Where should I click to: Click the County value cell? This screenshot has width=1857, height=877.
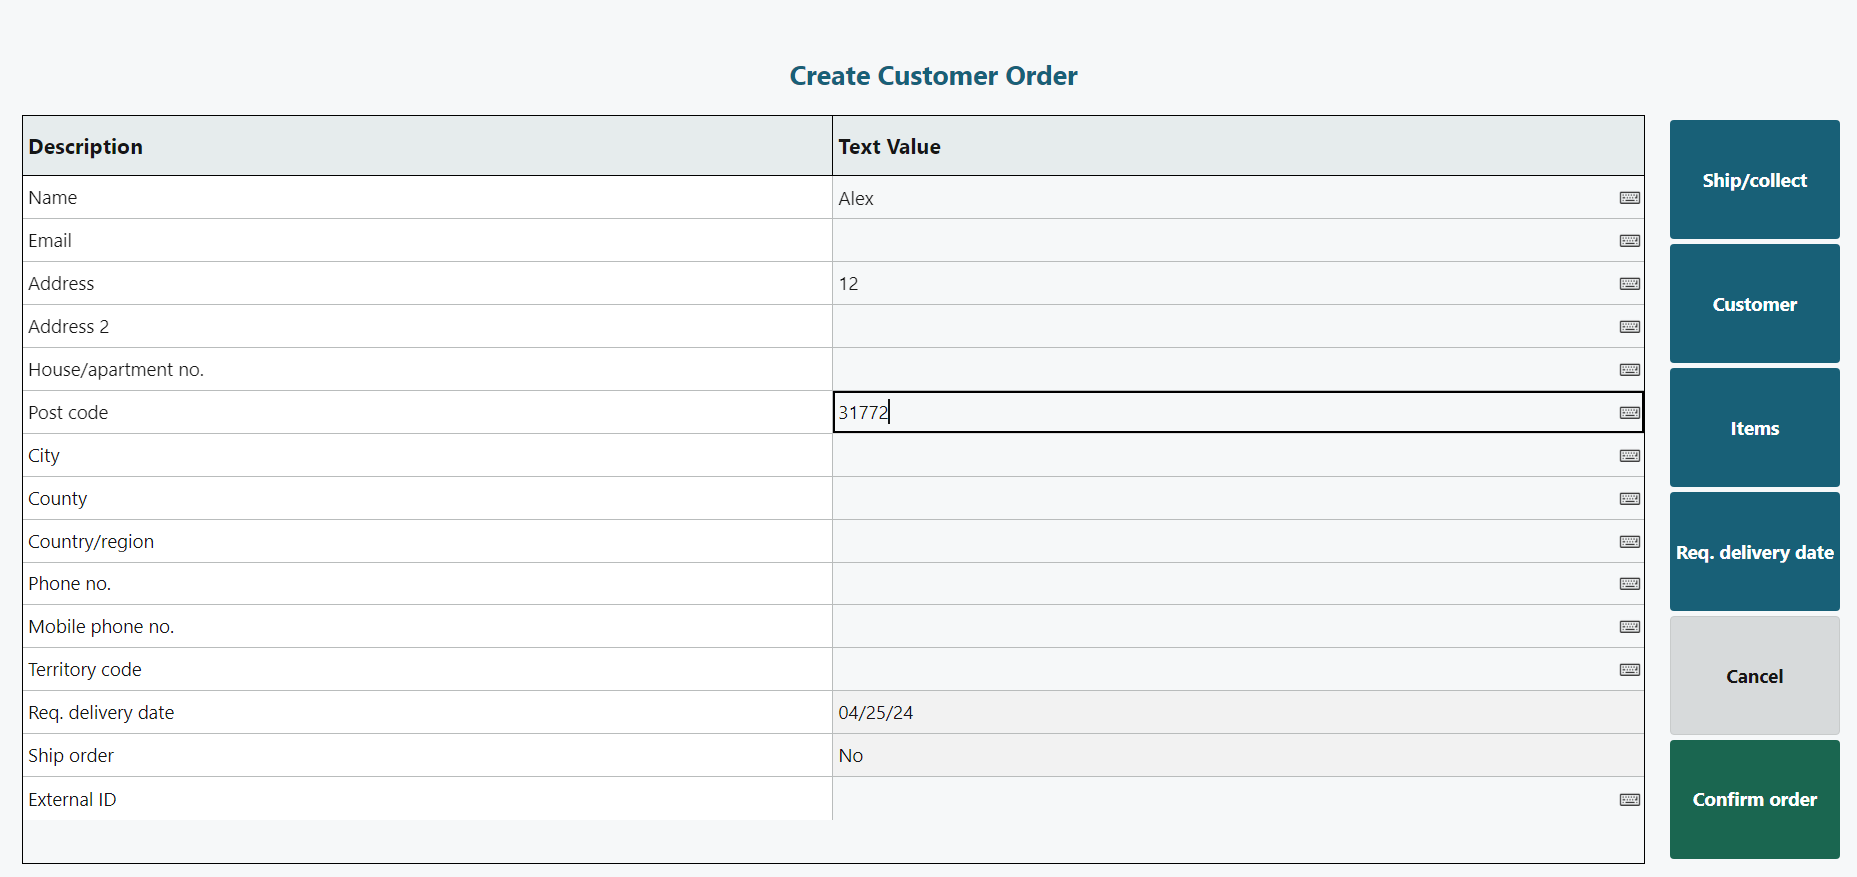tap(1220, 499)
